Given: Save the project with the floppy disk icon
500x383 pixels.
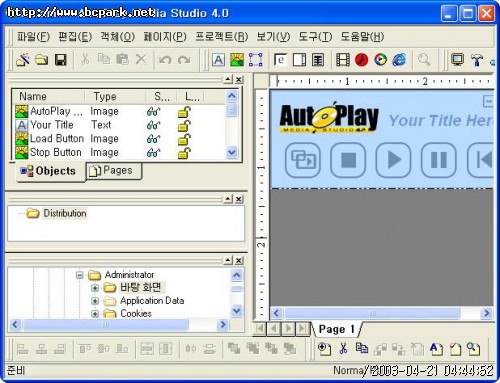Looking at the screenshot, I should 61,60.
